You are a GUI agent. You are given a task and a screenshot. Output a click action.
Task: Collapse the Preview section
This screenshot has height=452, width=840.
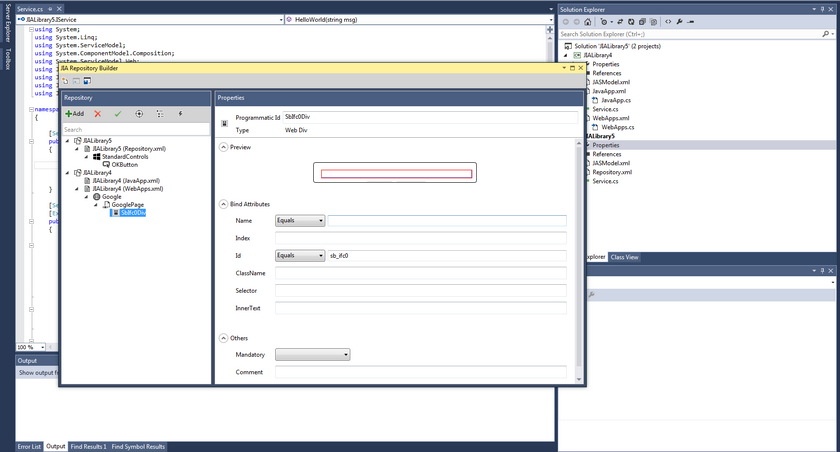(x=223, y=147)
